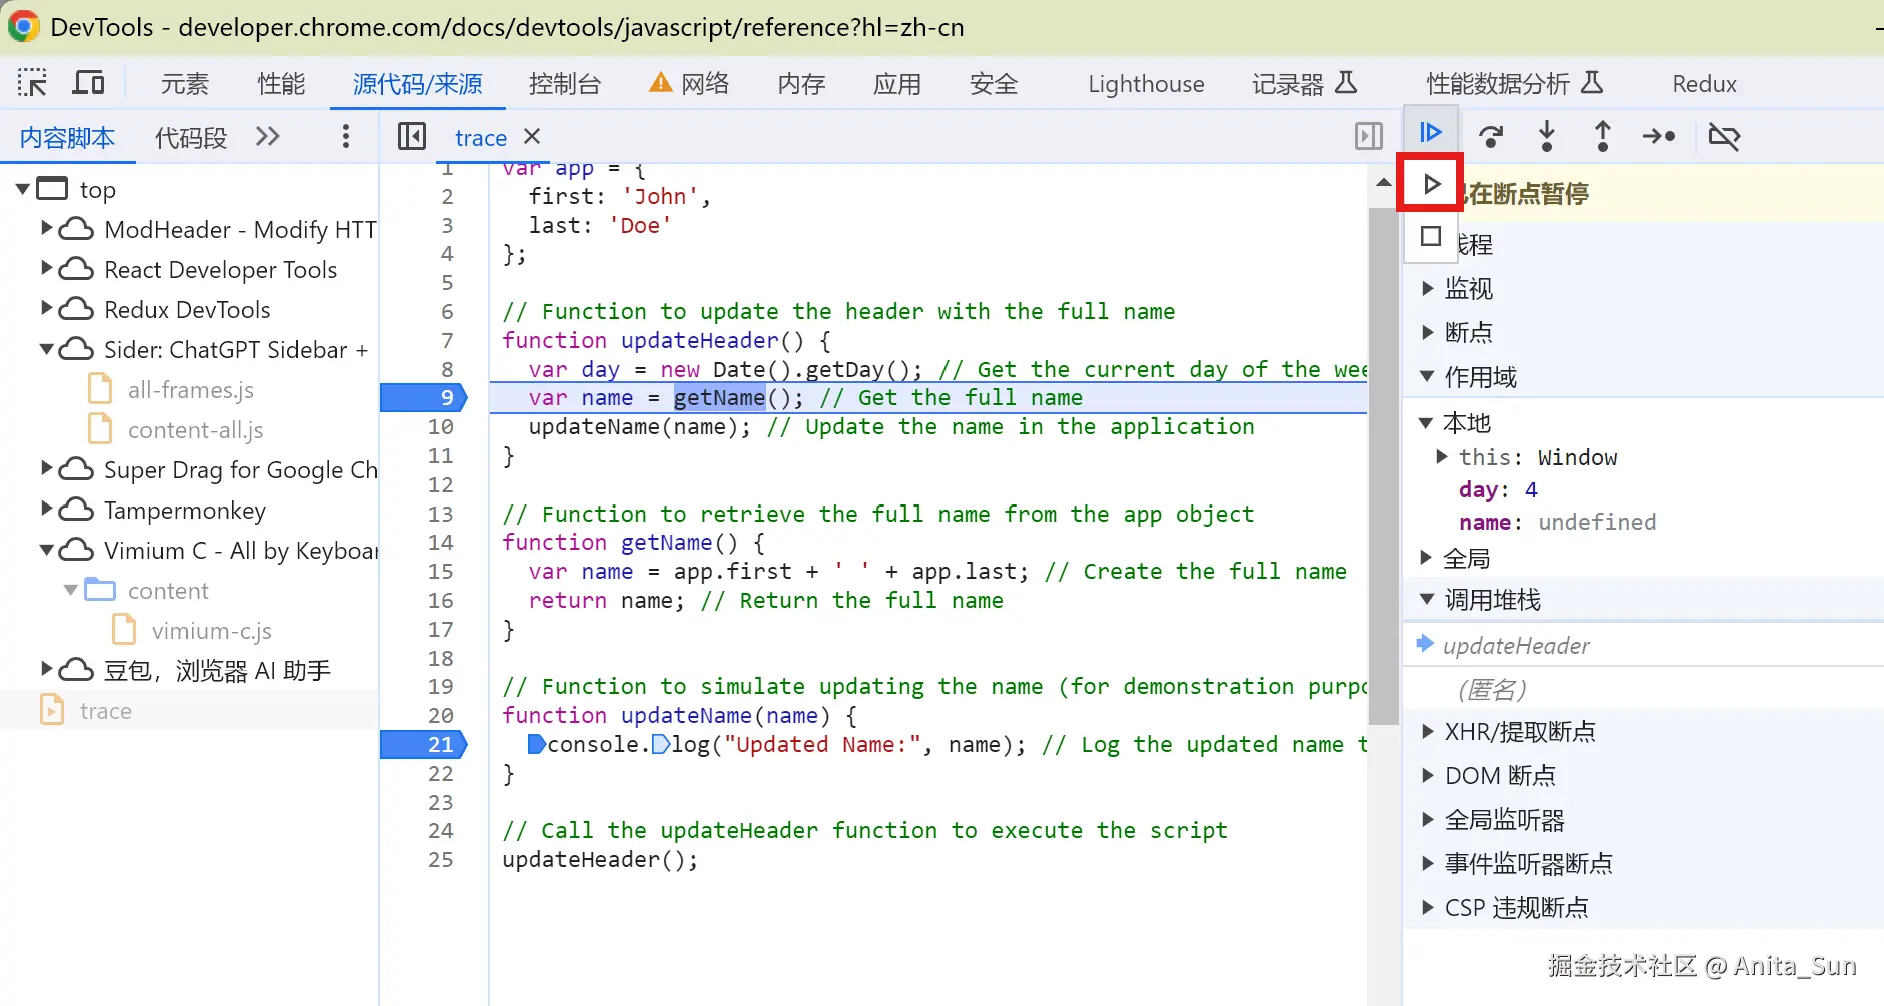Toggle breakpoint marker on line 21
The image size is (1884, 1006).
[424, 745]
